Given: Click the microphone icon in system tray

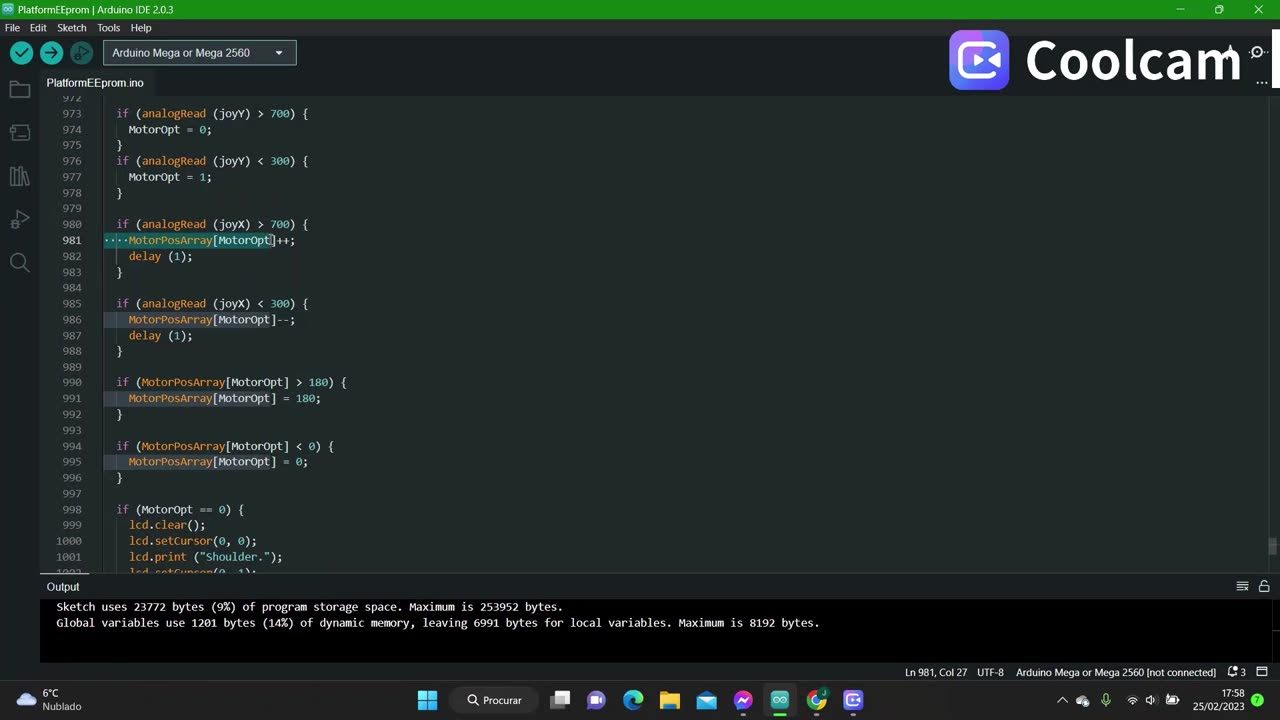Looking at the screenshot, I should tap(1106, 700).
